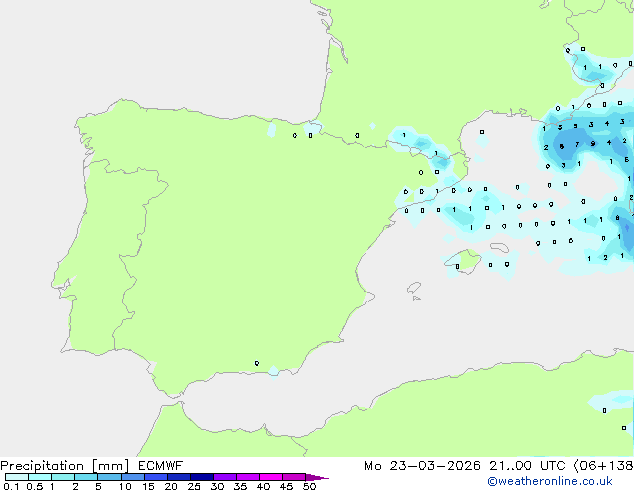Click the above-50 arrow tip of legend

[317, 477]
